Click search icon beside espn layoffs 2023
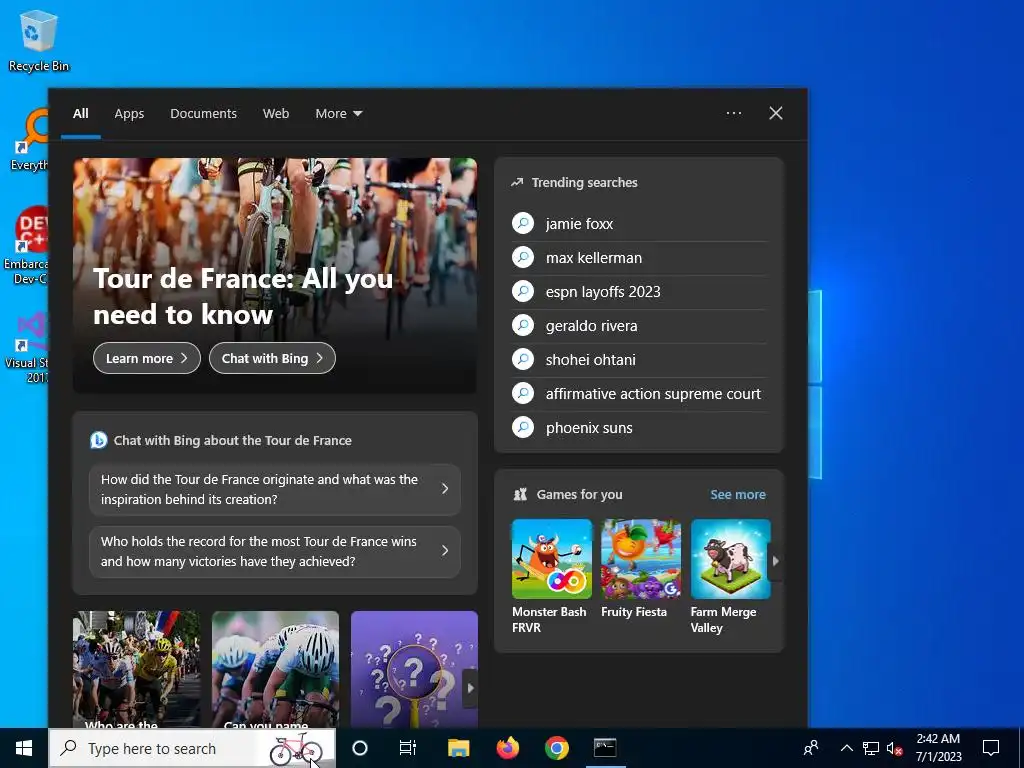This screenshot has height=768, width=1024. (x=523, y=291)
